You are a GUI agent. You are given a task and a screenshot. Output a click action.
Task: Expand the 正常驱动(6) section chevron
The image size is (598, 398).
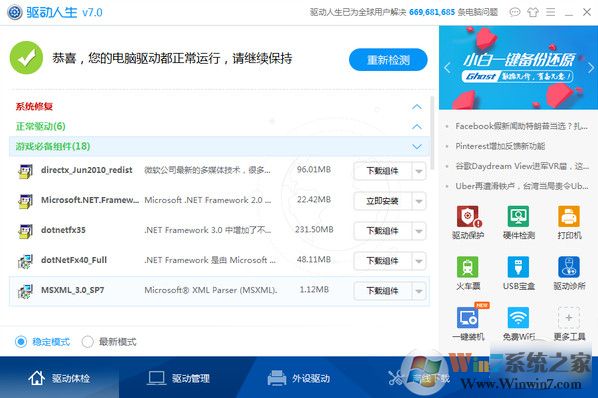[417, 126]
